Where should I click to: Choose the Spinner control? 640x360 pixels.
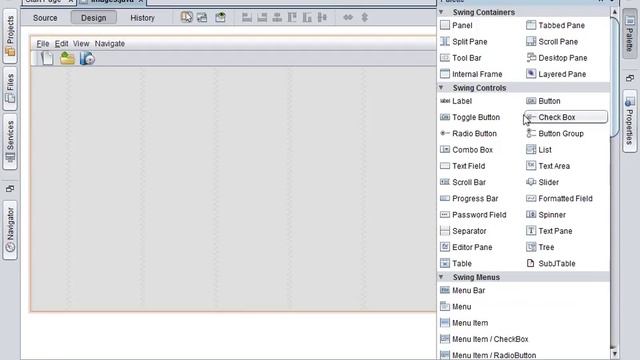tap(546, 215)
